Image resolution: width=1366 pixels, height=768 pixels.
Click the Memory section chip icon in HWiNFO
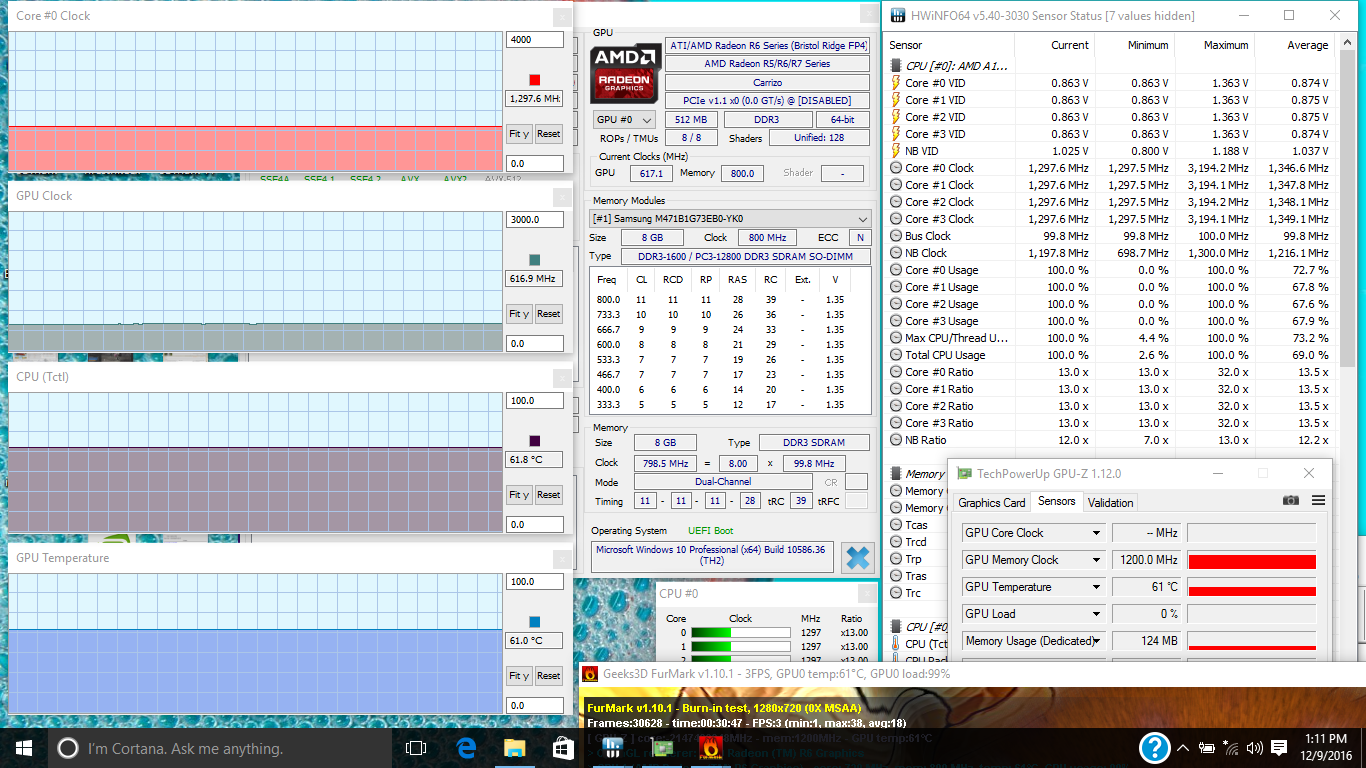896,474
